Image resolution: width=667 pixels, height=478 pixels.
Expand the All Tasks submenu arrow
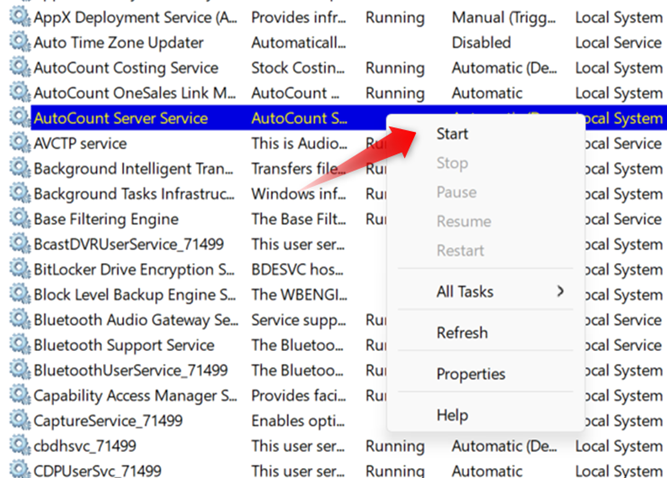click(560, 292)
